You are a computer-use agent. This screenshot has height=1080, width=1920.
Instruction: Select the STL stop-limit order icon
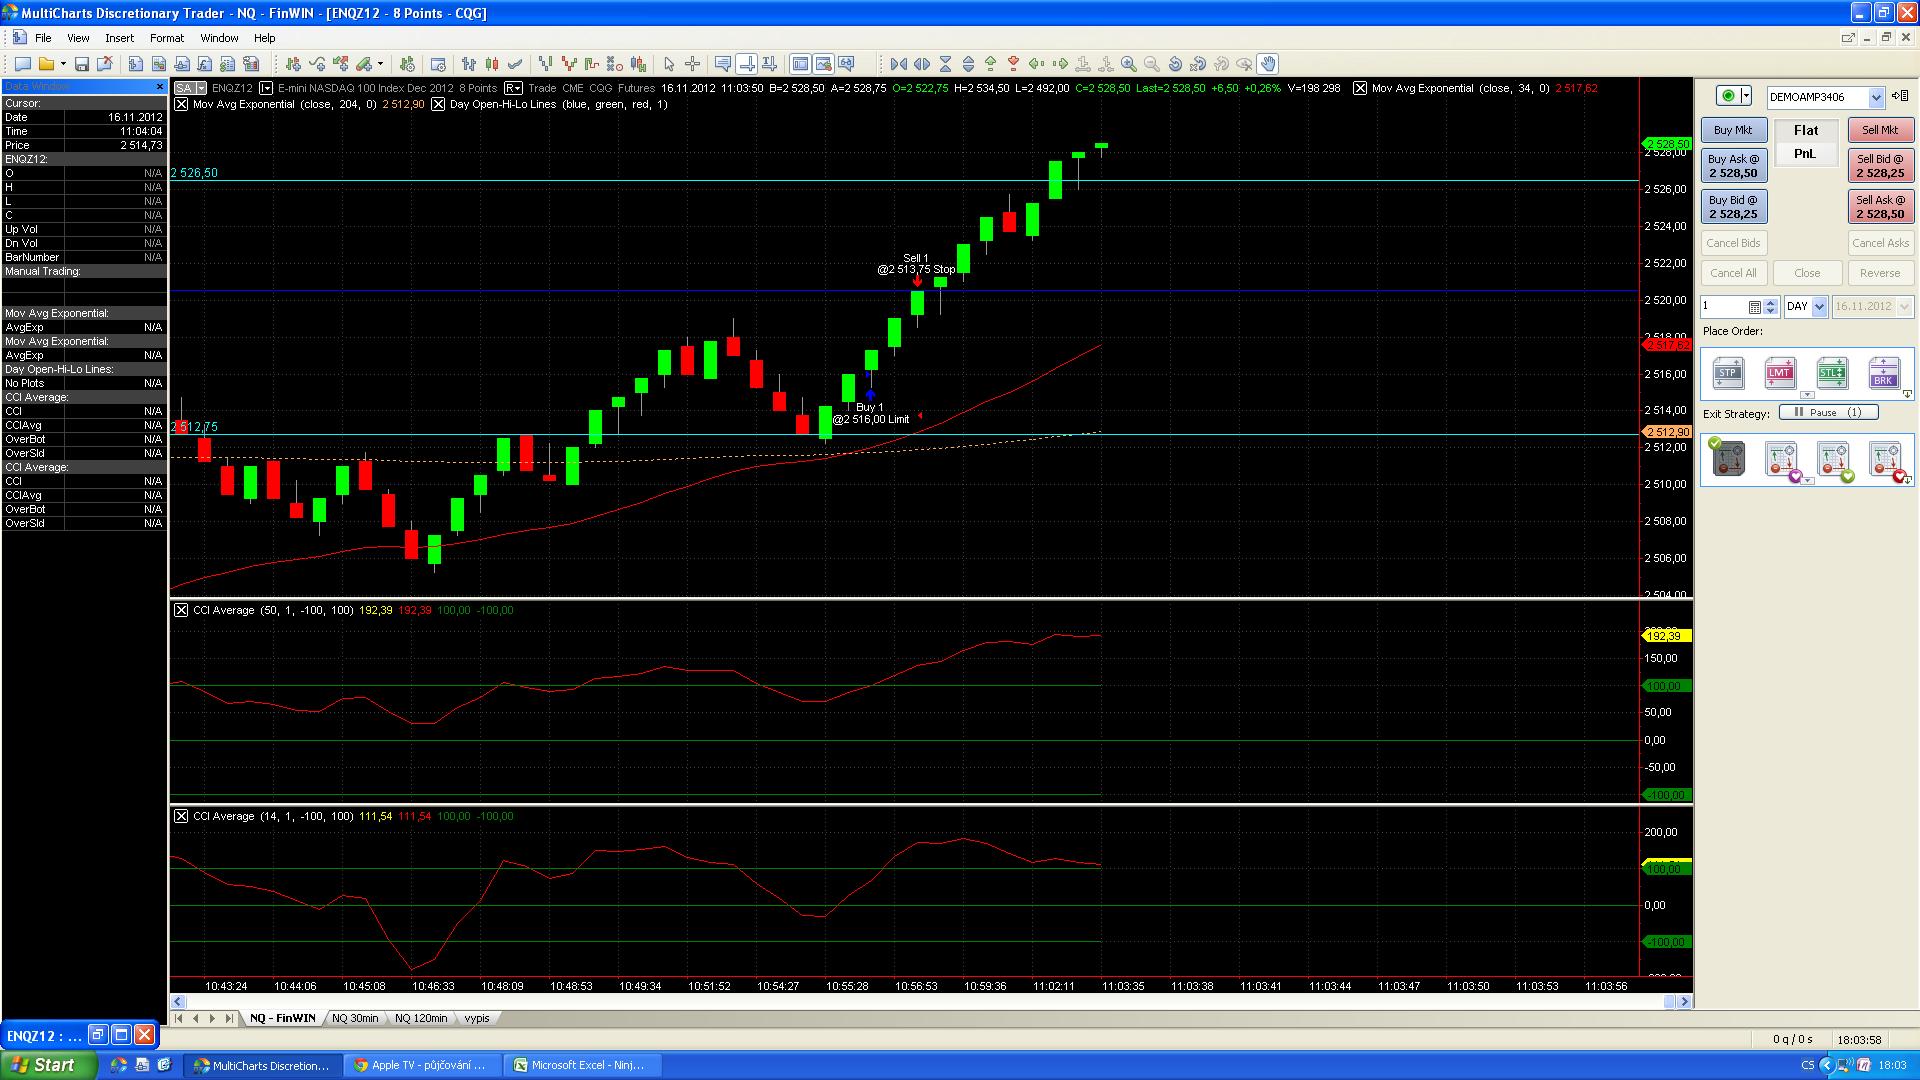[x=1832, y=374]
